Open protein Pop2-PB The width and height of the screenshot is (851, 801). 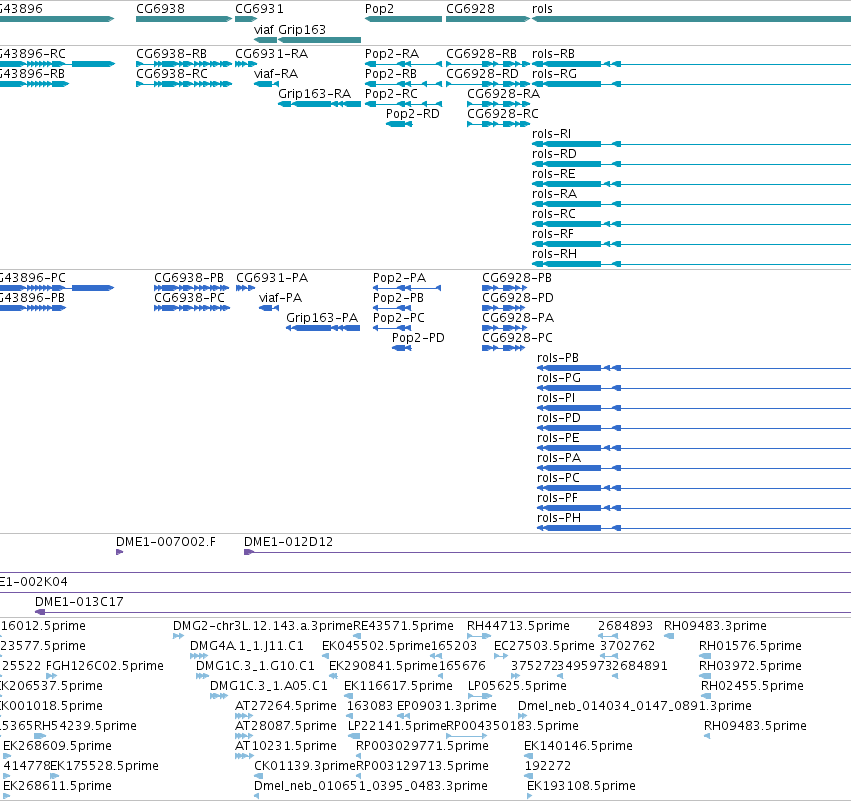(398, 298)
